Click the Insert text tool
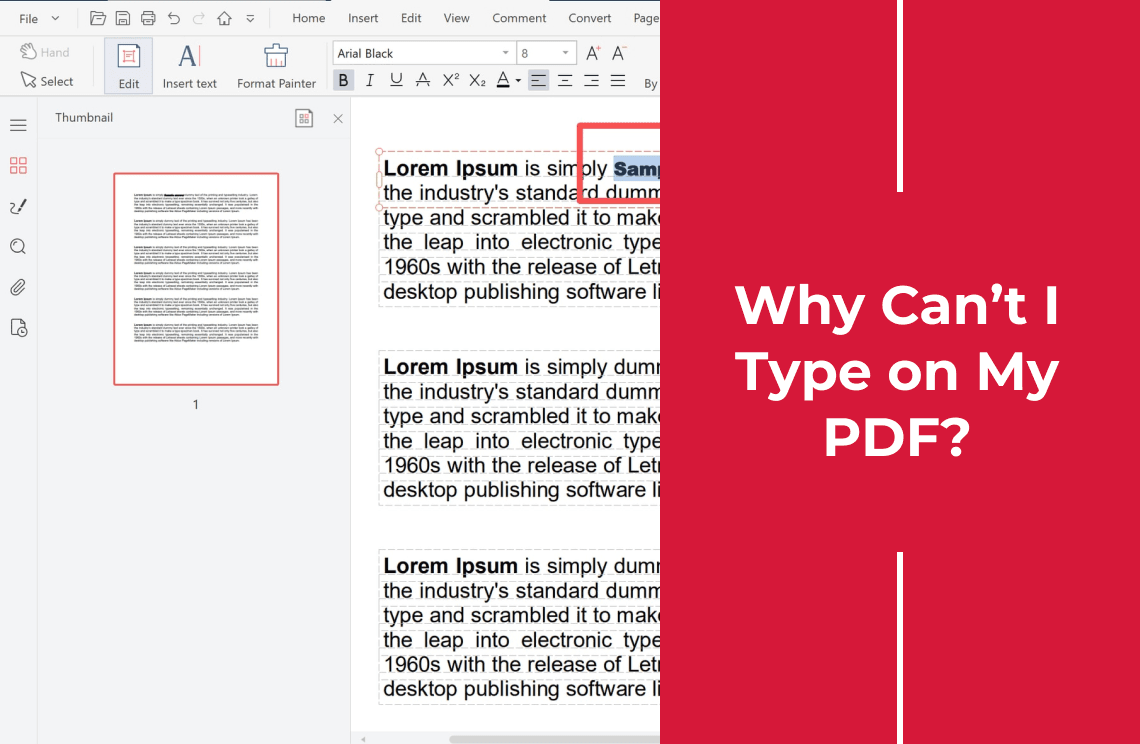1140x744 pixels. point(190,65)
